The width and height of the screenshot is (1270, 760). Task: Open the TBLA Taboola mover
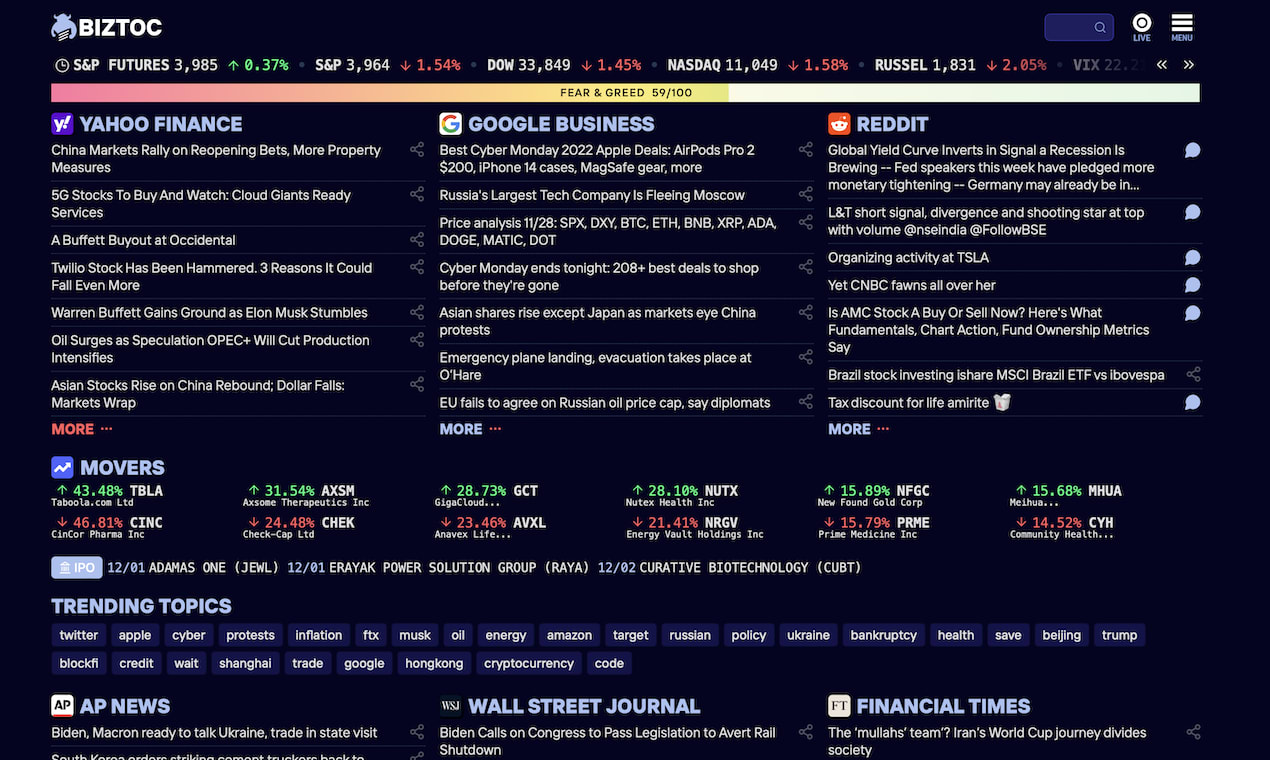click(x=108, y=495)
